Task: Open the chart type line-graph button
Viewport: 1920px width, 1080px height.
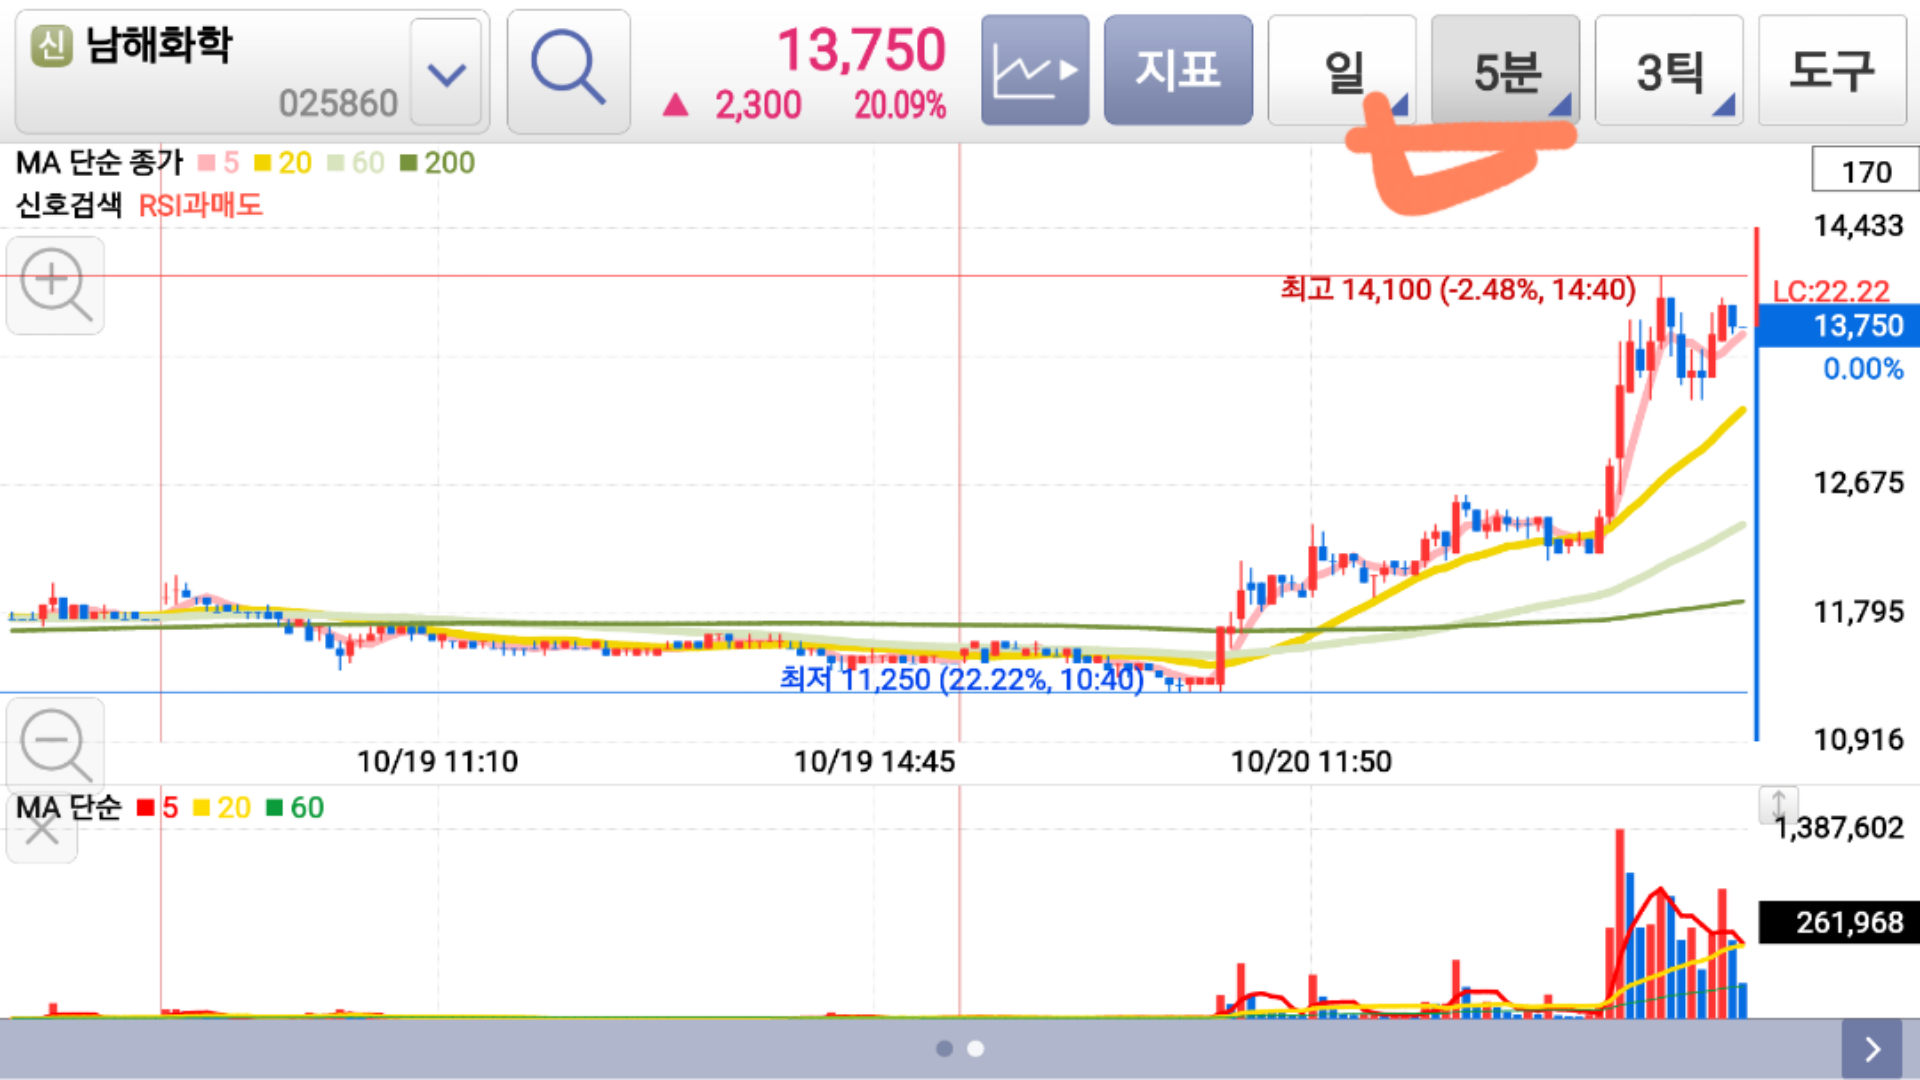Action: pyautogui.click(x=1034, y=70)
